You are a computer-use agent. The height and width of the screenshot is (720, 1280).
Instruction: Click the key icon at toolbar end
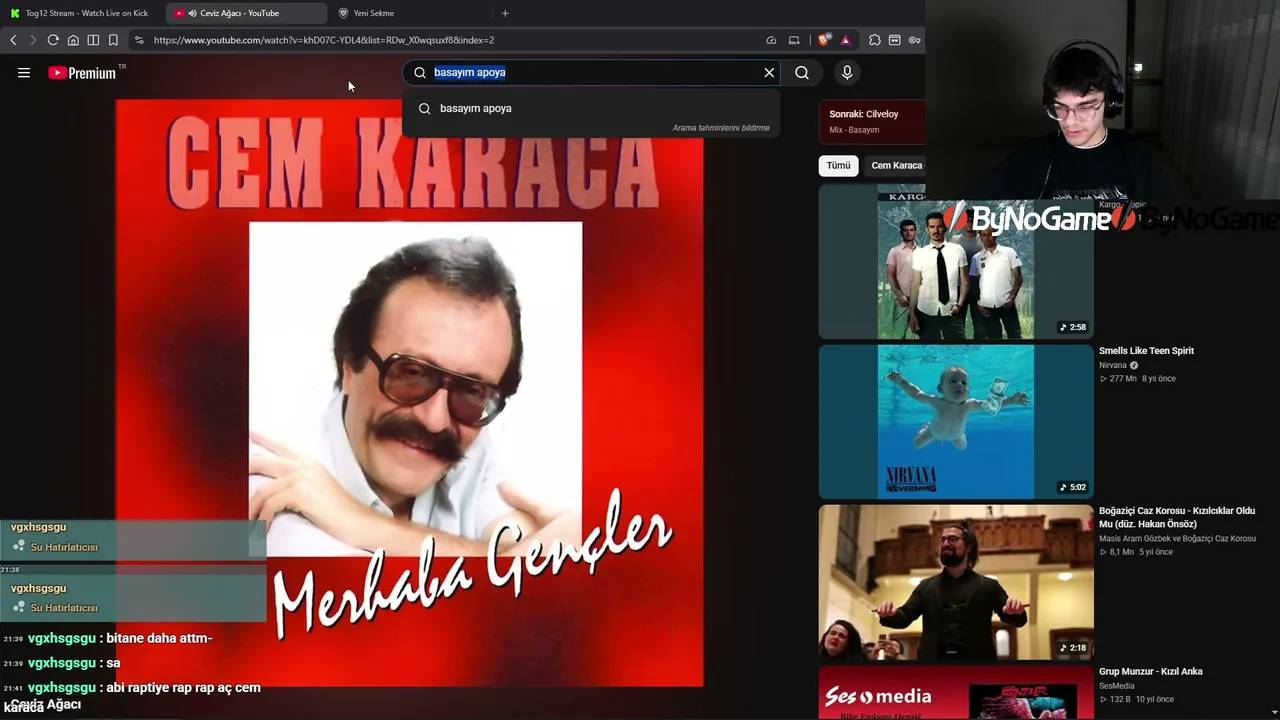914,40
